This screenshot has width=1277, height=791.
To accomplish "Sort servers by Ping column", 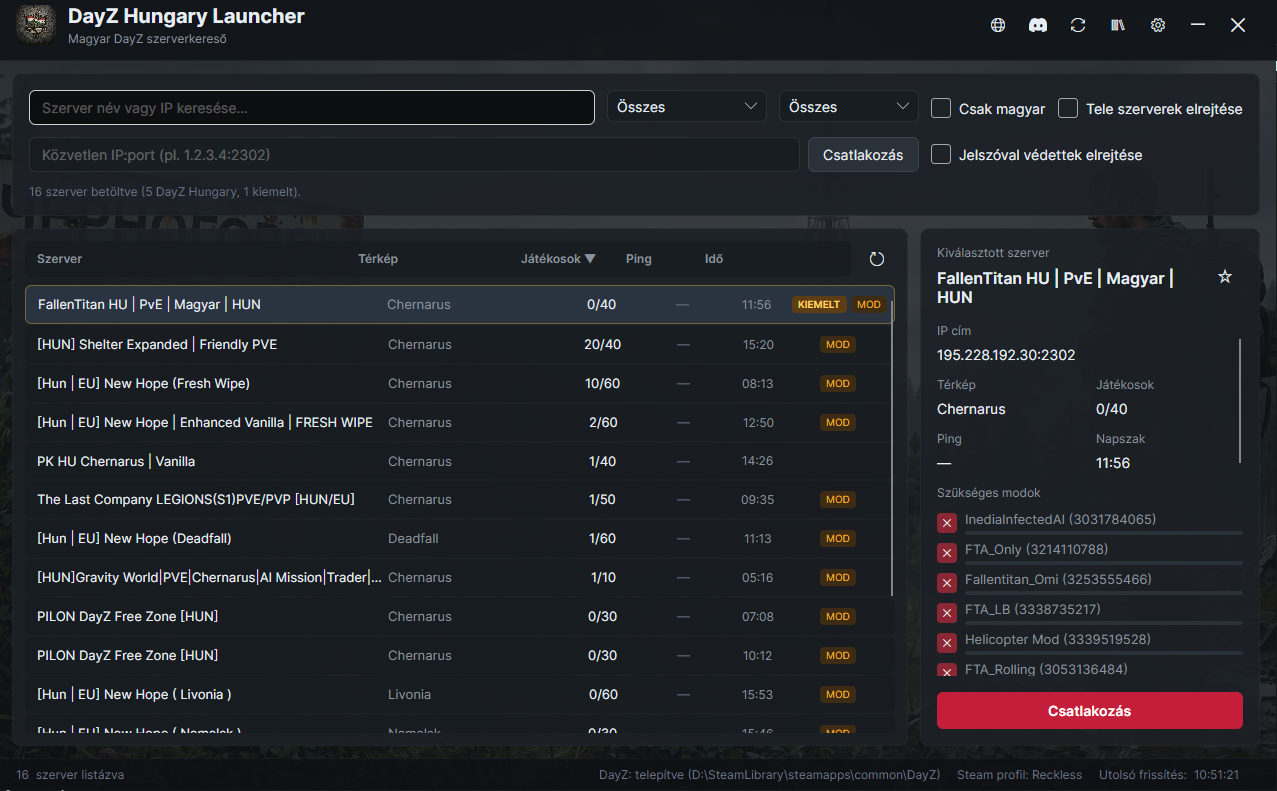I will [x=638, y=259].
